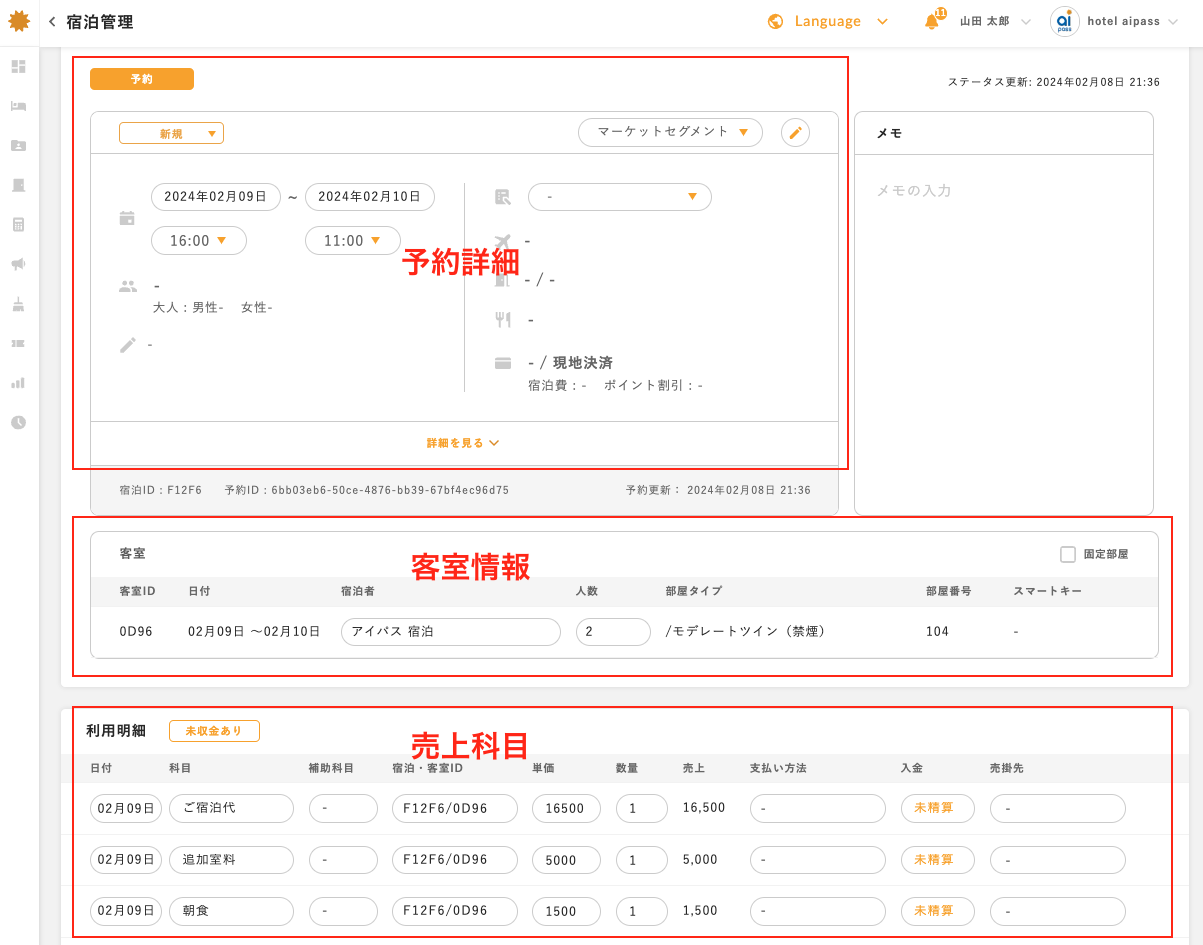Click the 売上 amount 16,500

tap(704, 808)
